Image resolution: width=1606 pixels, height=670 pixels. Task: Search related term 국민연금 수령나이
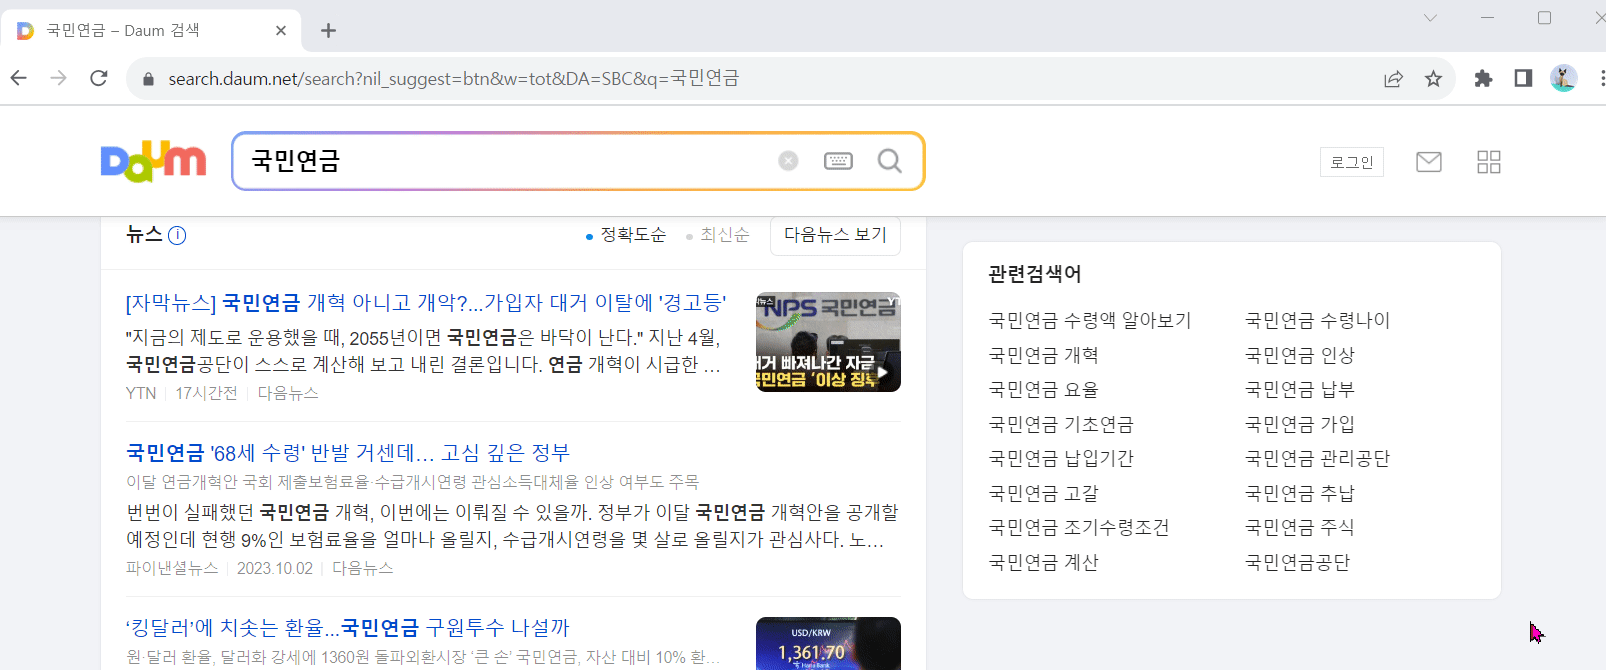[x=1317, y=321]
